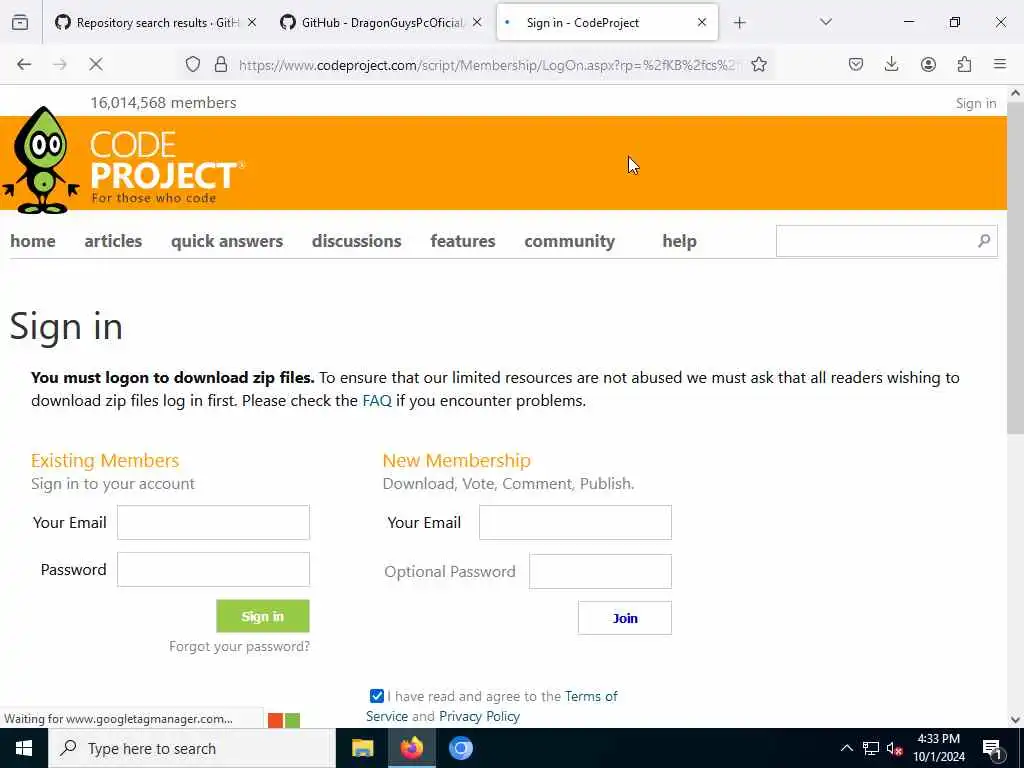Stop page loading with the X icon
This screenshot has width=1024, height=768.
[x=96, y=64]
